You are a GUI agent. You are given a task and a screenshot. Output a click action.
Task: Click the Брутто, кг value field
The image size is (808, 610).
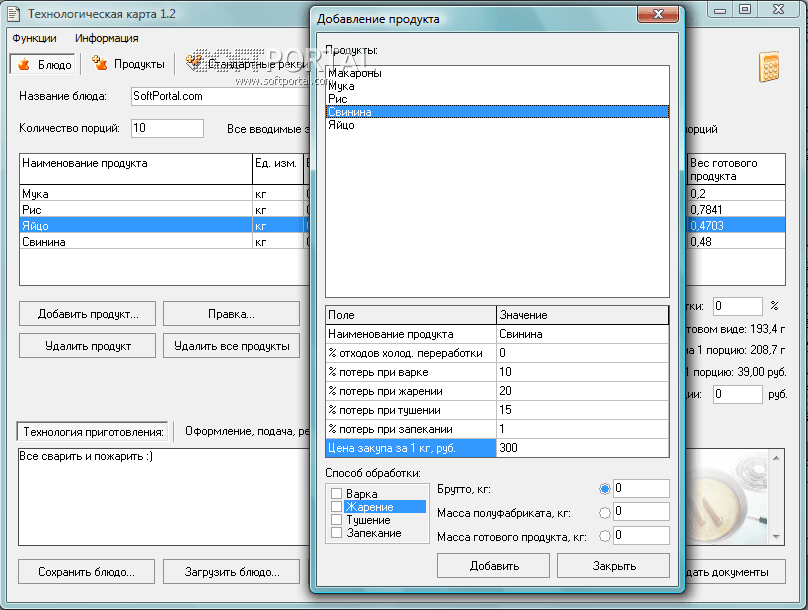641,488
